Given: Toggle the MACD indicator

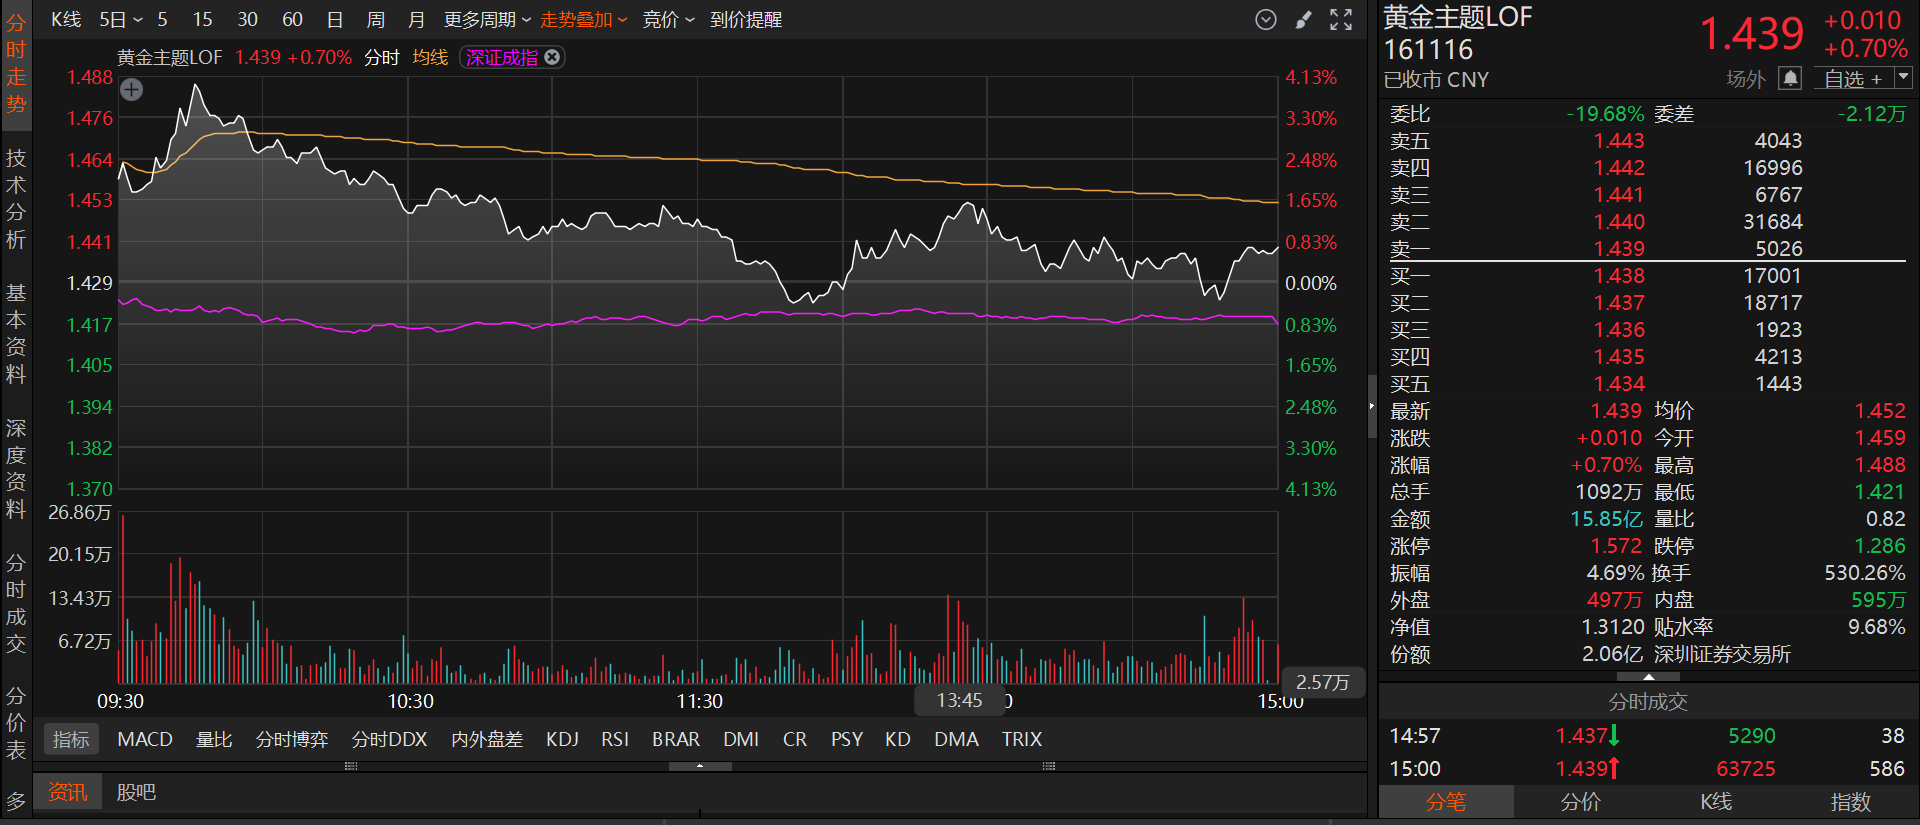Looking at the screenshot, I should pyautogui.click(x=145, y=739).
